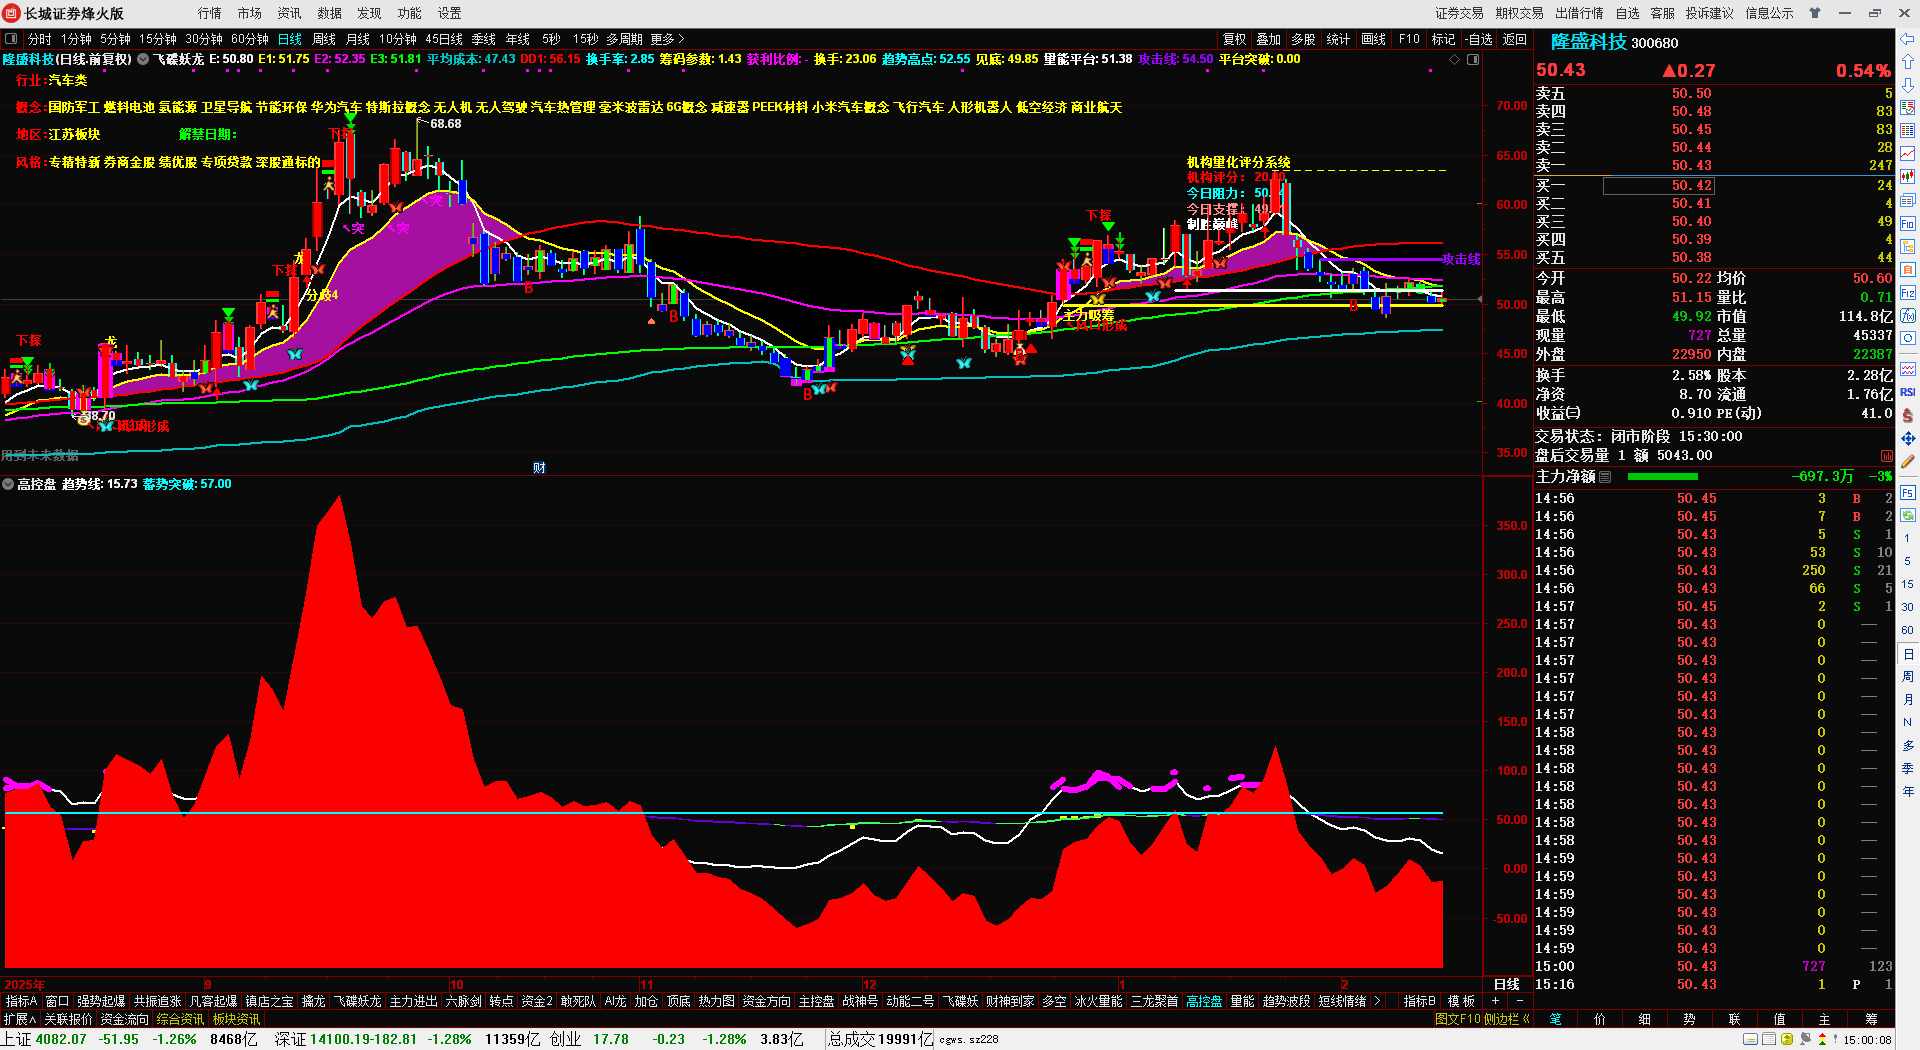The width and height of the screenshot is (1920, 1050).
Task: Open the 多周期 dropdown
Action: tap(624, 39)
